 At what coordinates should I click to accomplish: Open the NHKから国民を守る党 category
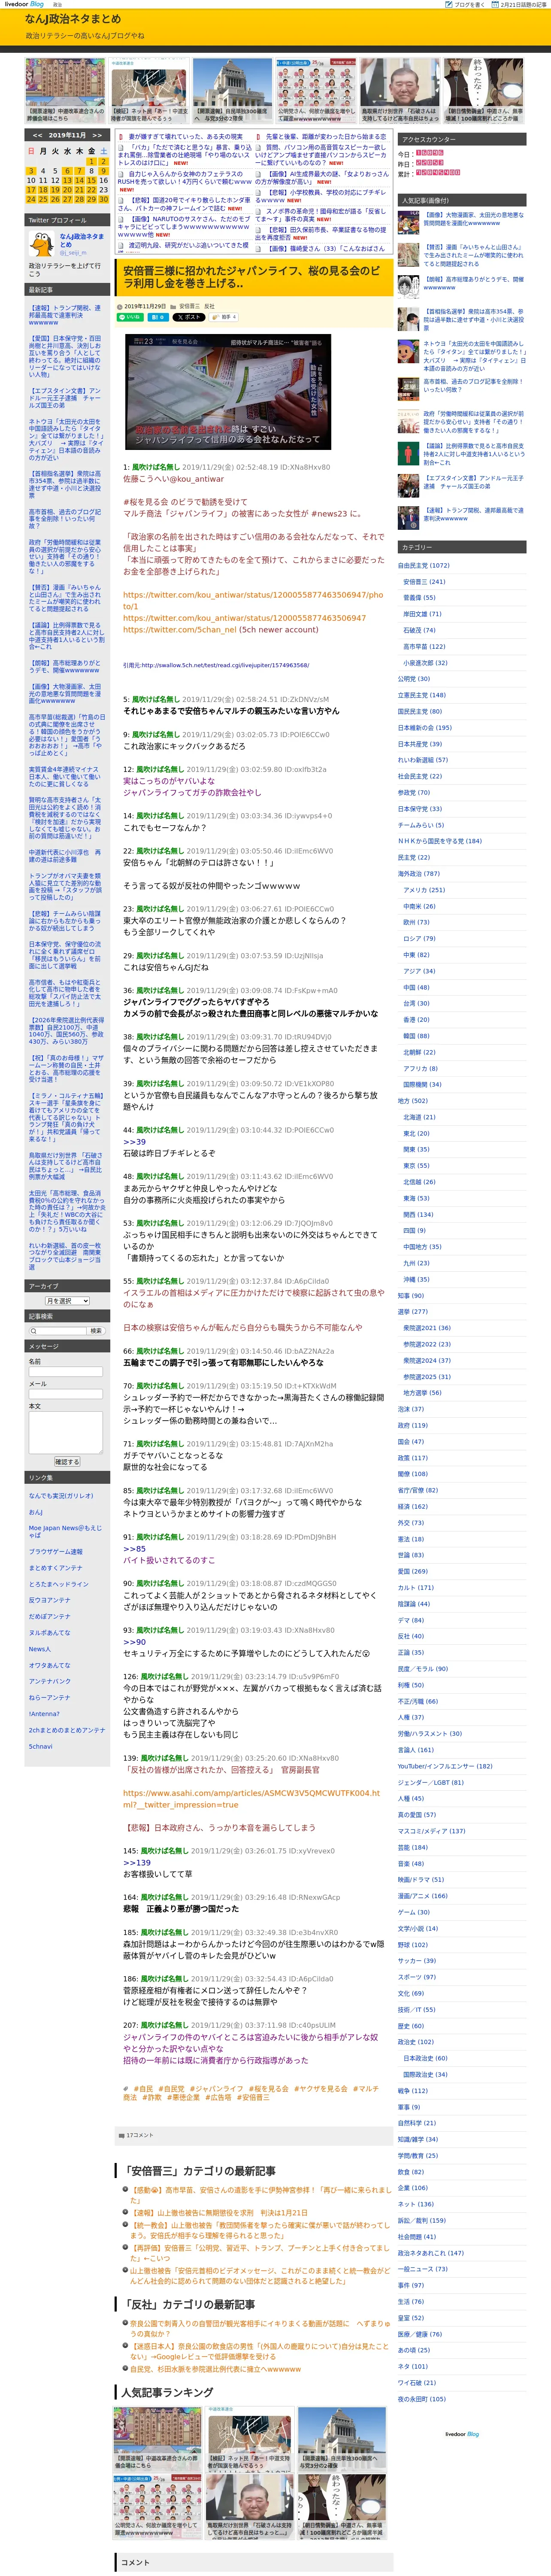pyautogui.click(x=440, y=841)
